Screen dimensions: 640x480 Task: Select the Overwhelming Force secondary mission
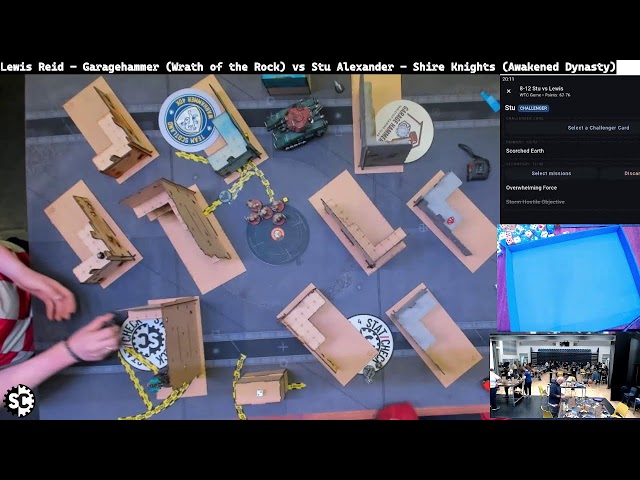click(x=531, y=187)
